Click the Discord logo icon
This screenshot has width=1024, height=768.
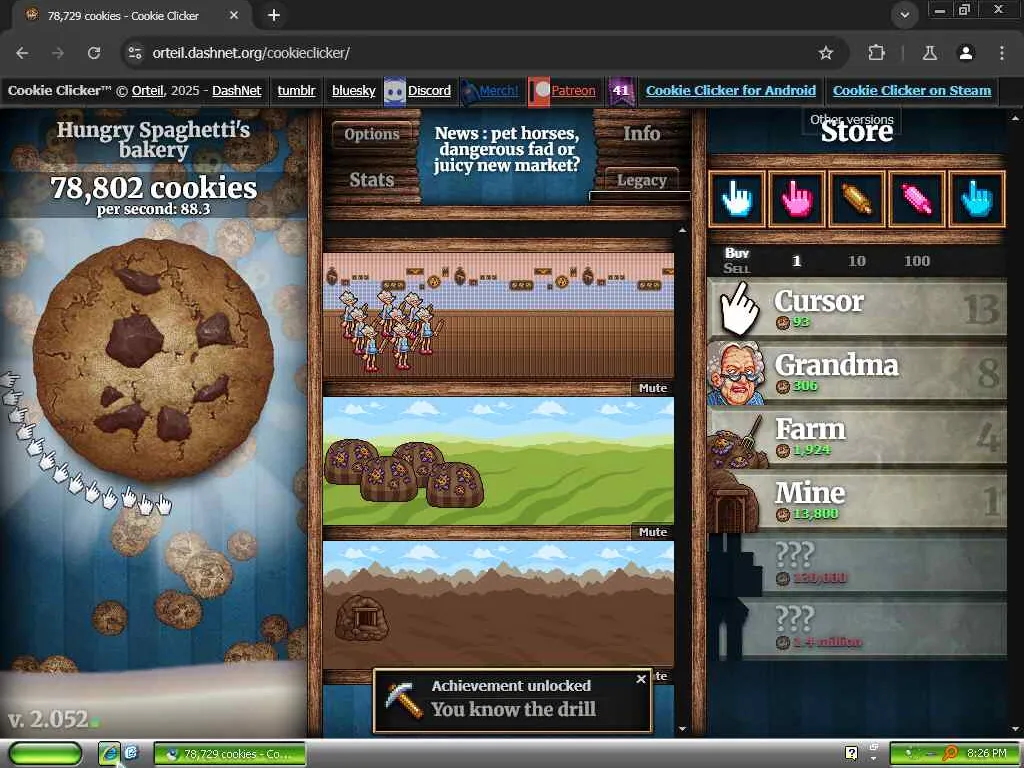point(394,91)
